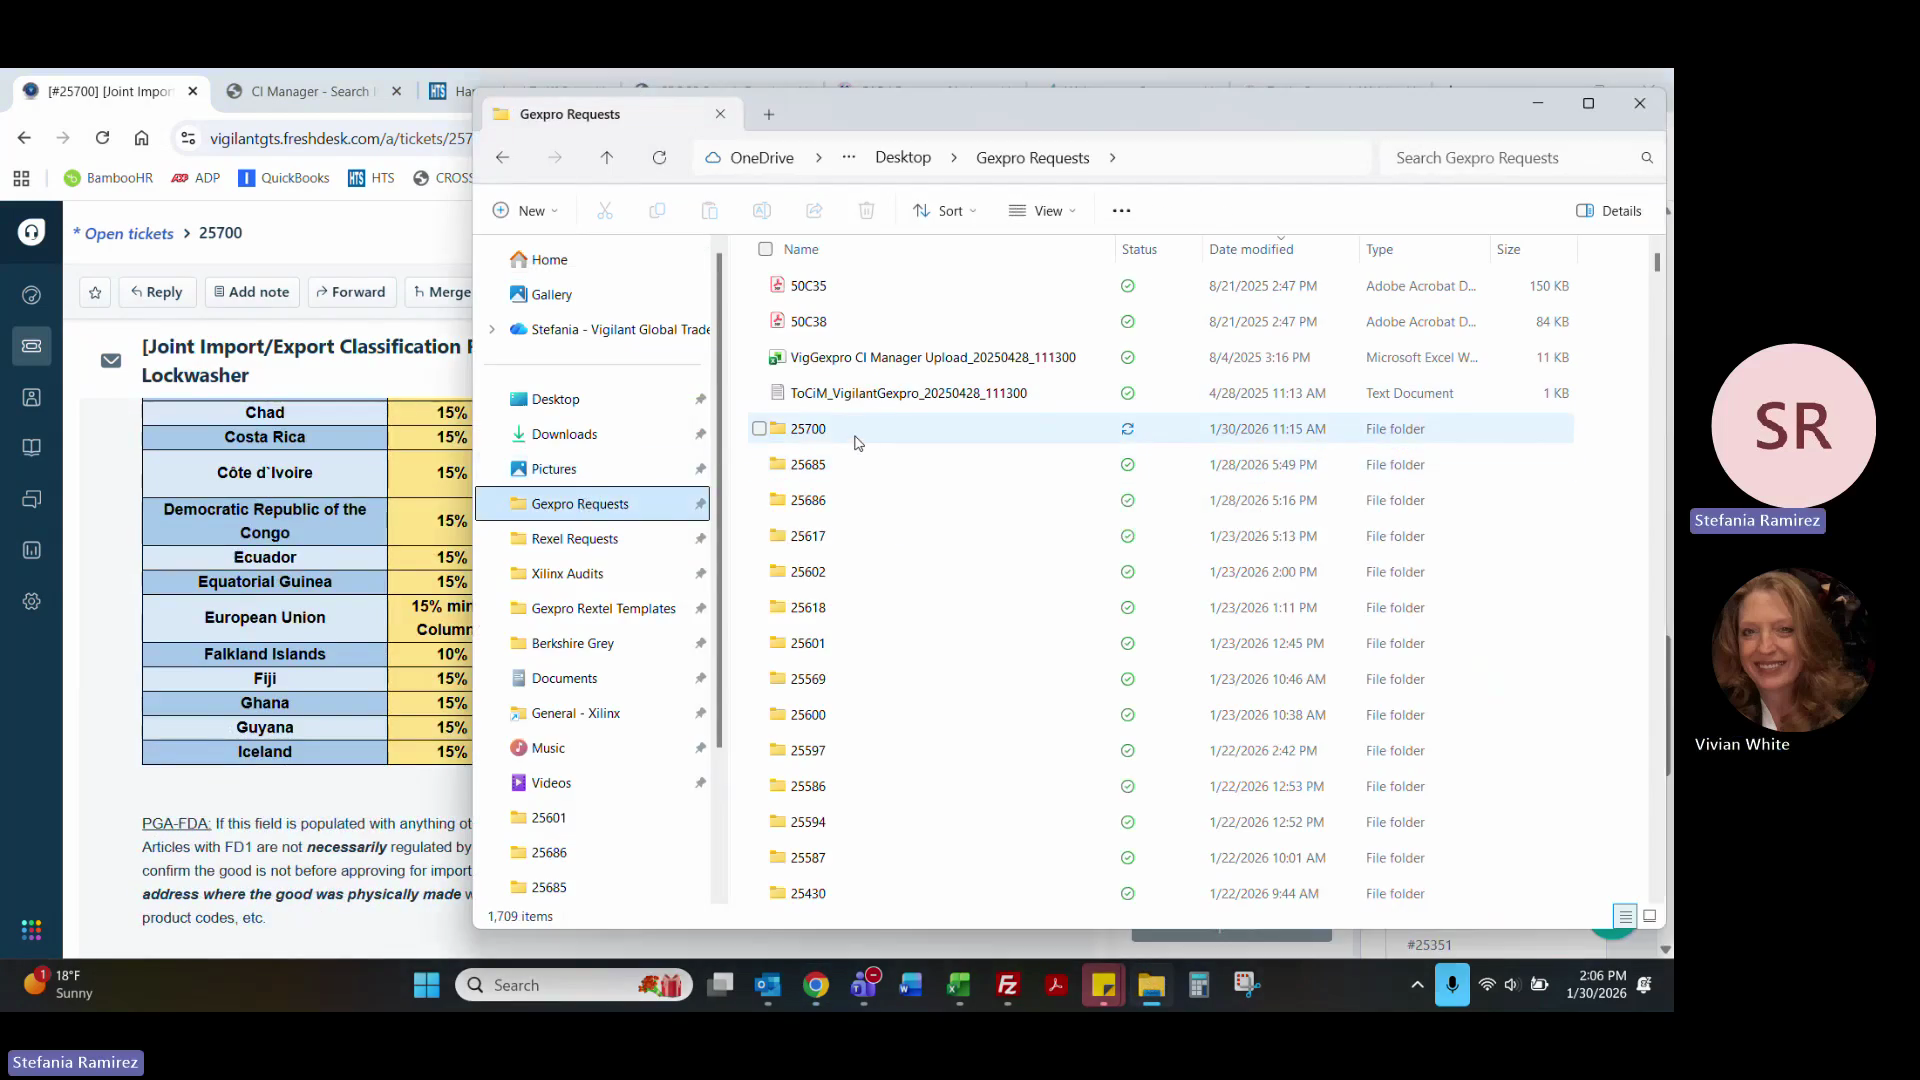Screen dimensions: 1920x1080
Task: Check the select-all checkbox by Name
Action: [765, 249]
